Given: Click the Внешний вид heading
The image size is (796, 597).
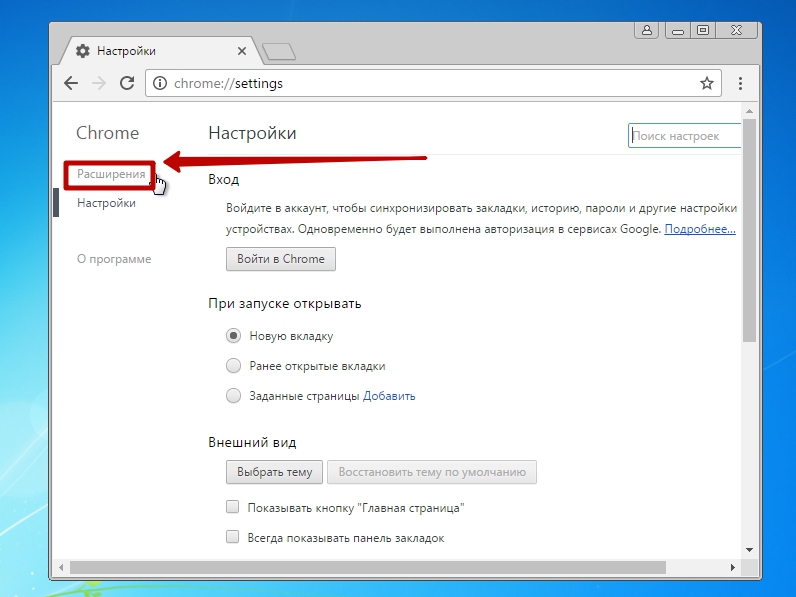Looking at the screenshot, I should 252,442.
